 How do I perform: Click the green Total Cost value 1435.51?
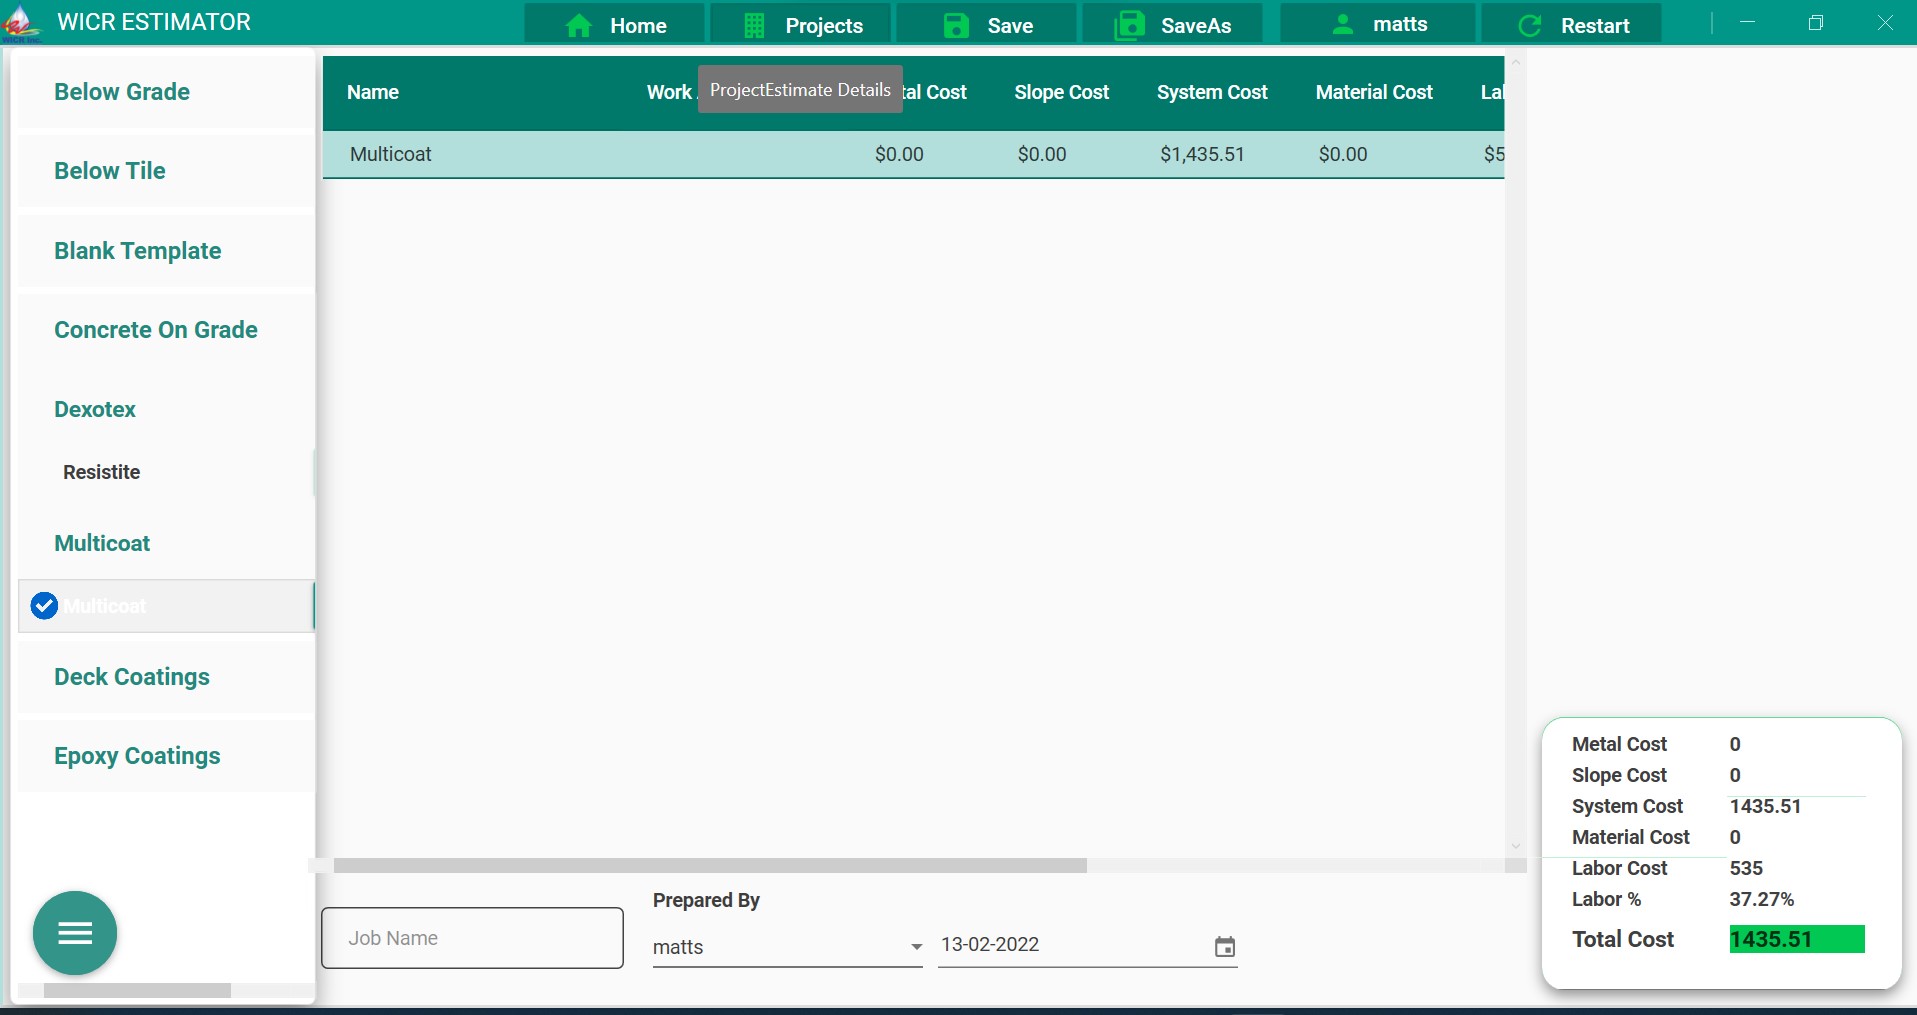coord(1796,939)
